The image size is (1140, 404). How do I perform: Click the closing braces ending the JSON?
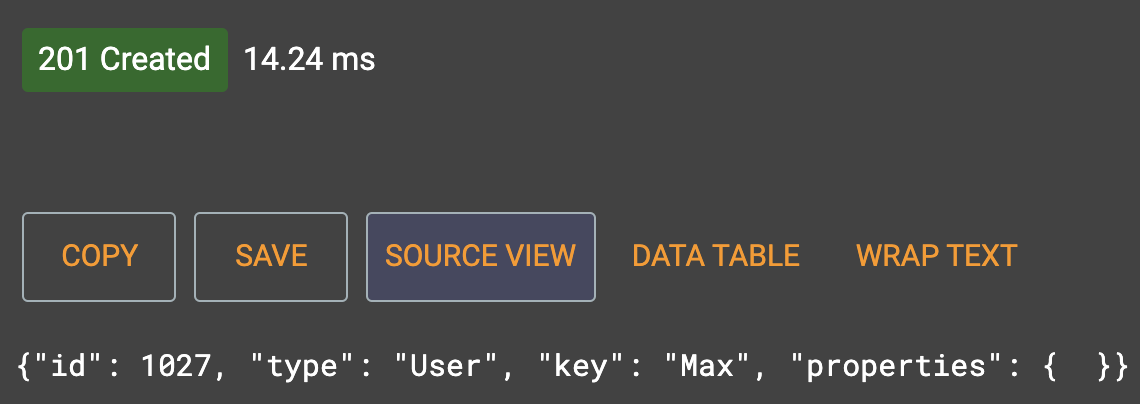pos(1114,366)
